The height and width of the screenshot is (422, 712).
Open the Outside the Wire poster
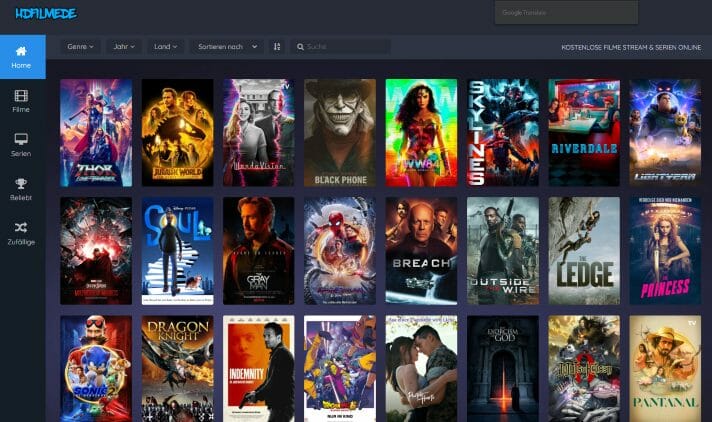coord(503,251)
